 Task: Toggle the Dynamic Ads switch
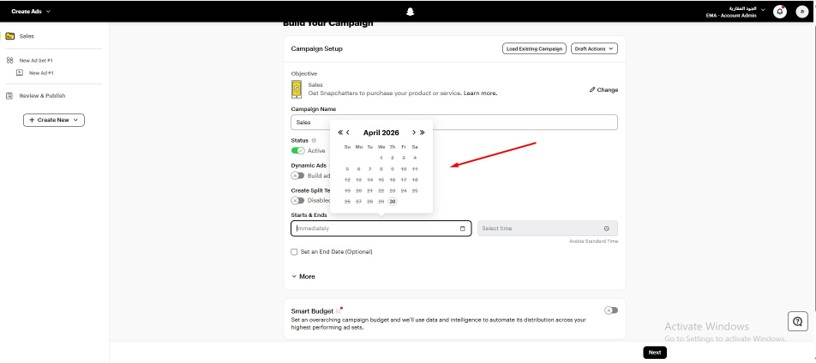click(x=298, y=175)
